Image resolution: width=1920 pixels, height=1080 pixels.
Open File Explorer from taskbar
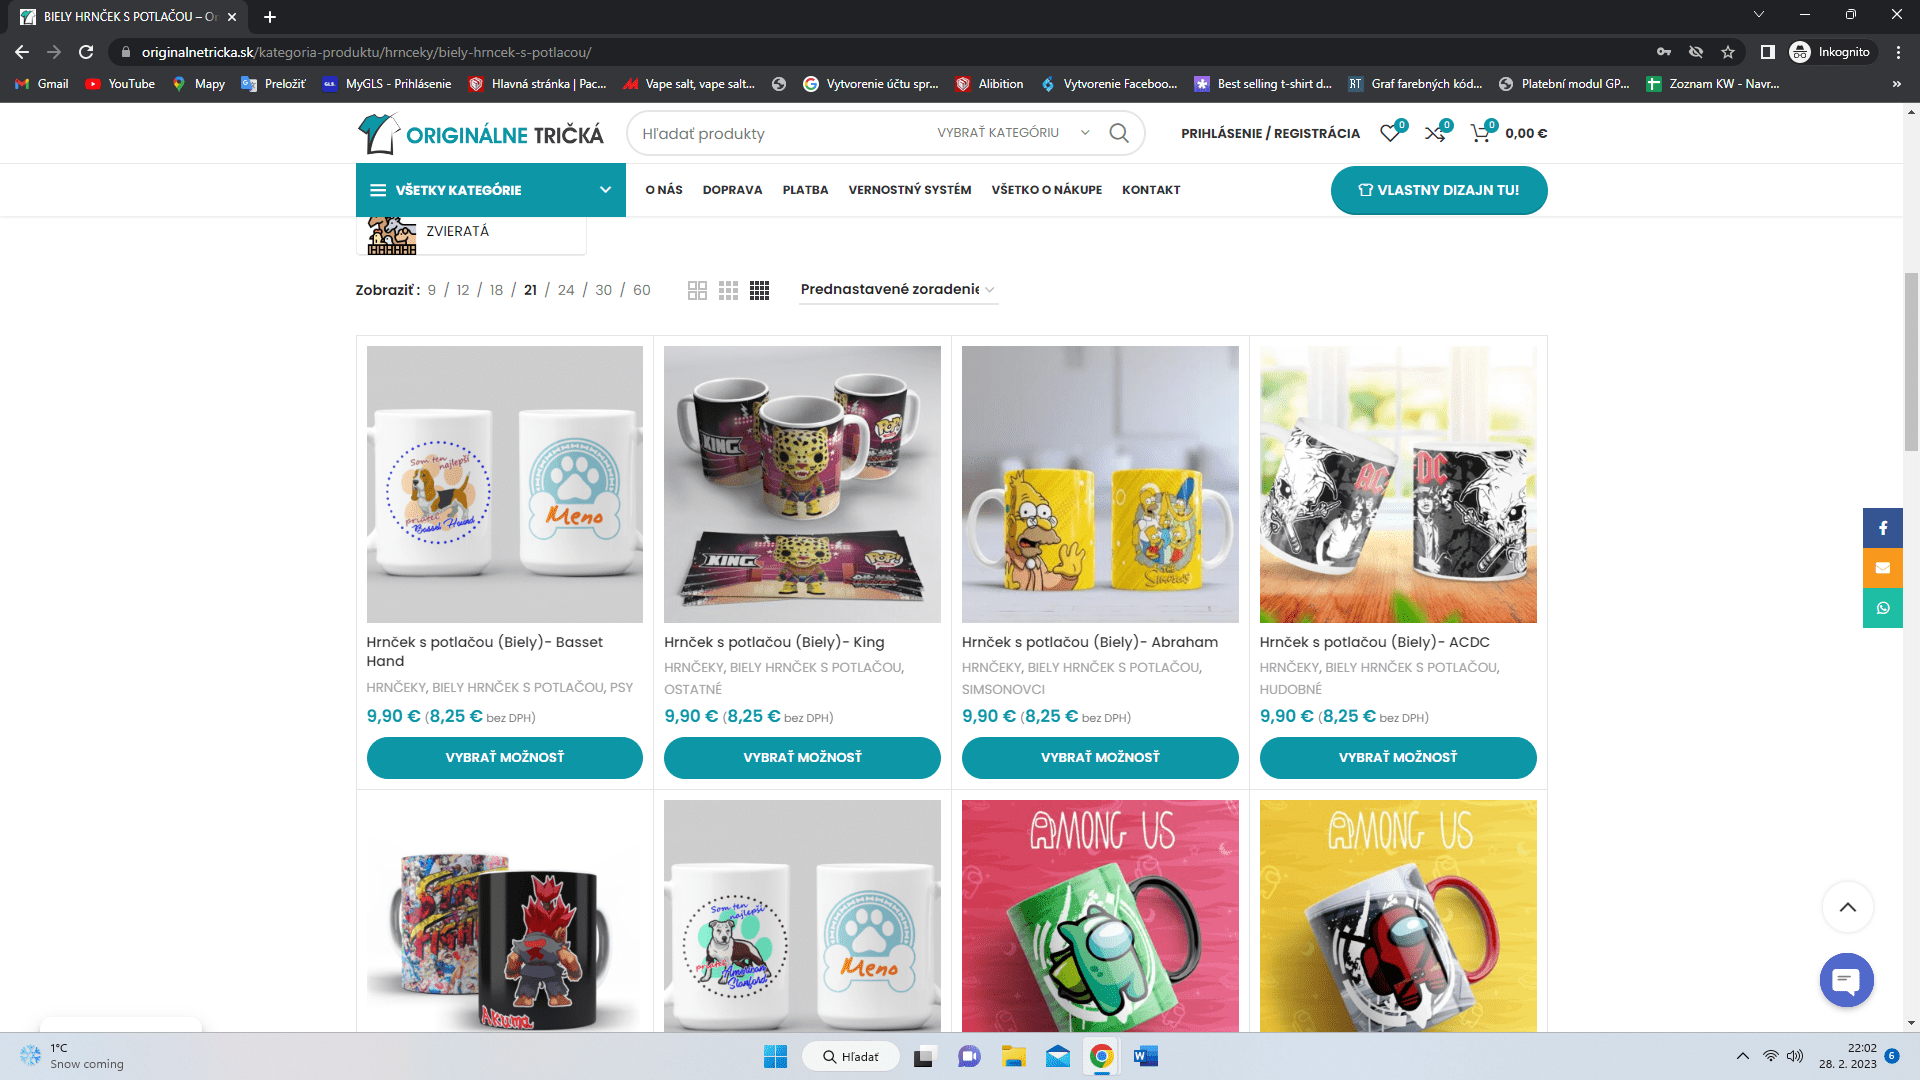coord(1014,1056)
